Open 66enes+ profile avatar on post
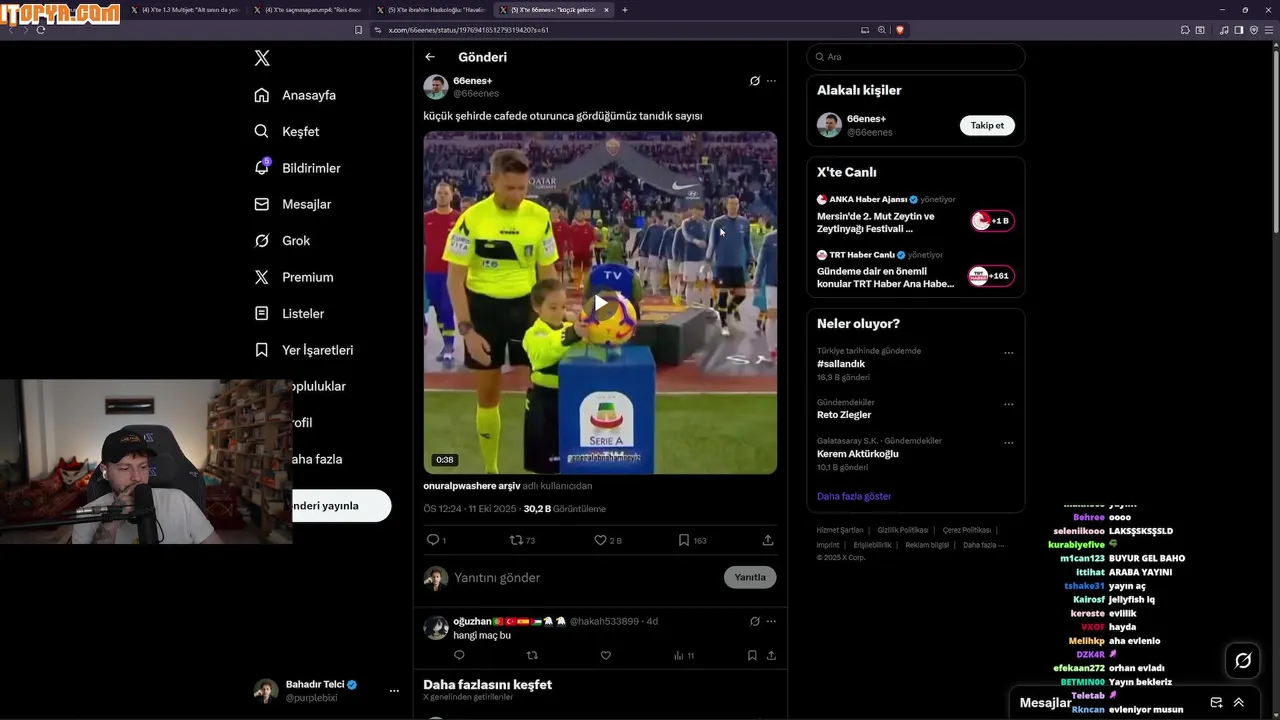 (x=436, y=87)
